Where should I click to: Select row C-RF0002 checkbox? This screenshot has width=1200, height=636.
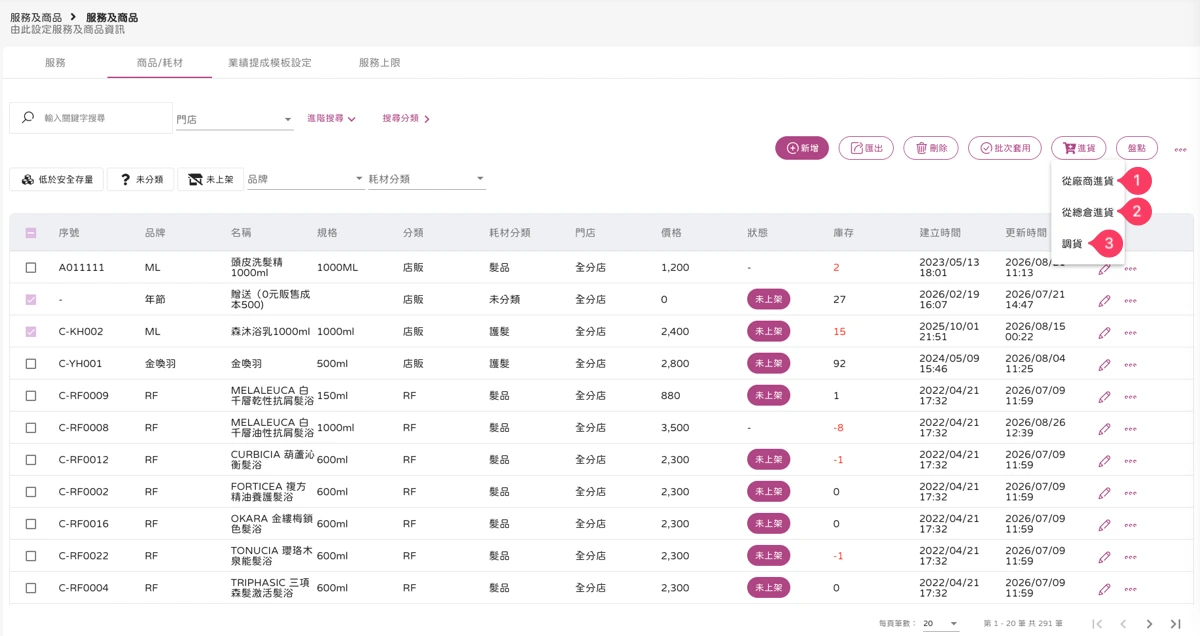click(x=31, y=492)
